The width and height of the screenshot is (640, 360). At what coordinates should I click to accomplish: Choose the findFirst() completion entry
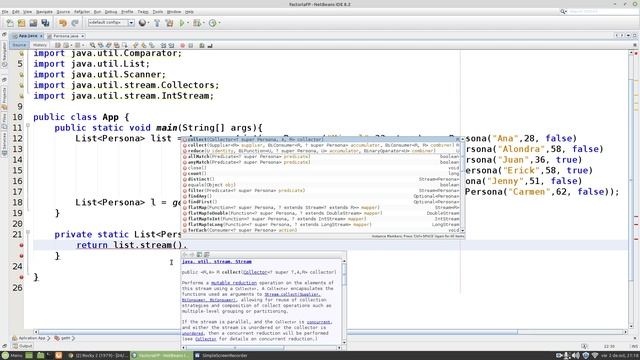tap(321, 202)
